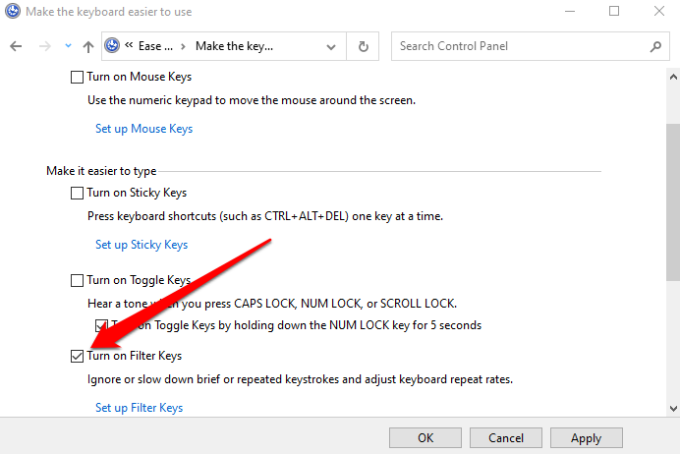
Task: Click the Refresh button in address bar
Action: coord(363,46)
